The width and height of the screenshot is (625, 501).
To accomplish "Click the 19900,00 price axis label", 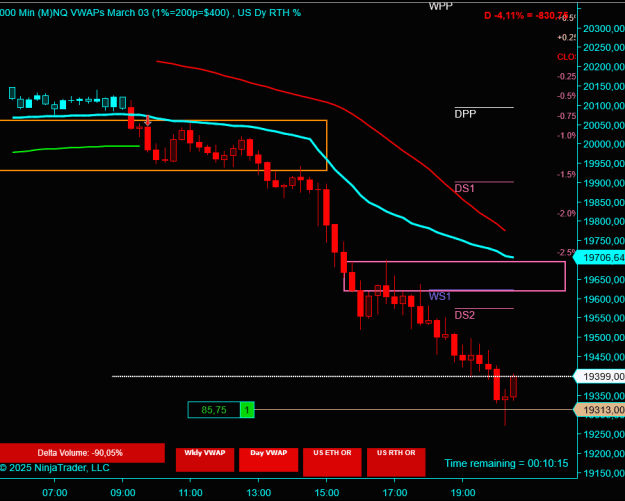I will (603, 183).
